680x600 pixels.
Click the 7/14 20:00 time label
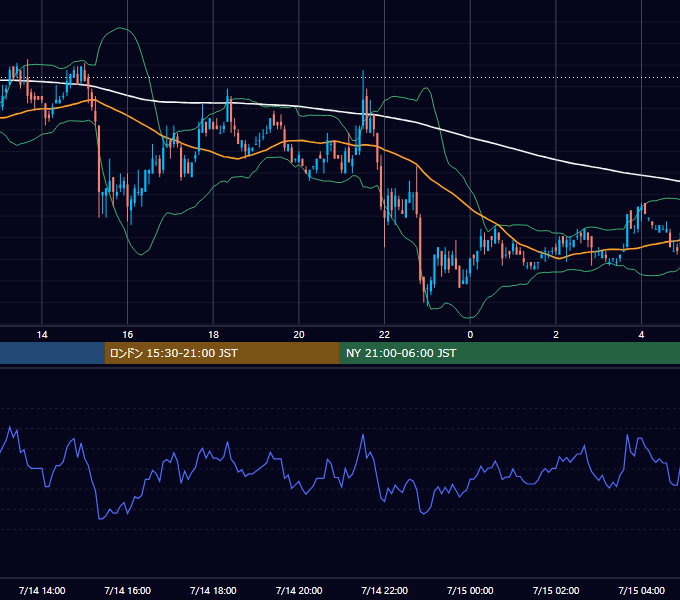(x=299, y=590)
